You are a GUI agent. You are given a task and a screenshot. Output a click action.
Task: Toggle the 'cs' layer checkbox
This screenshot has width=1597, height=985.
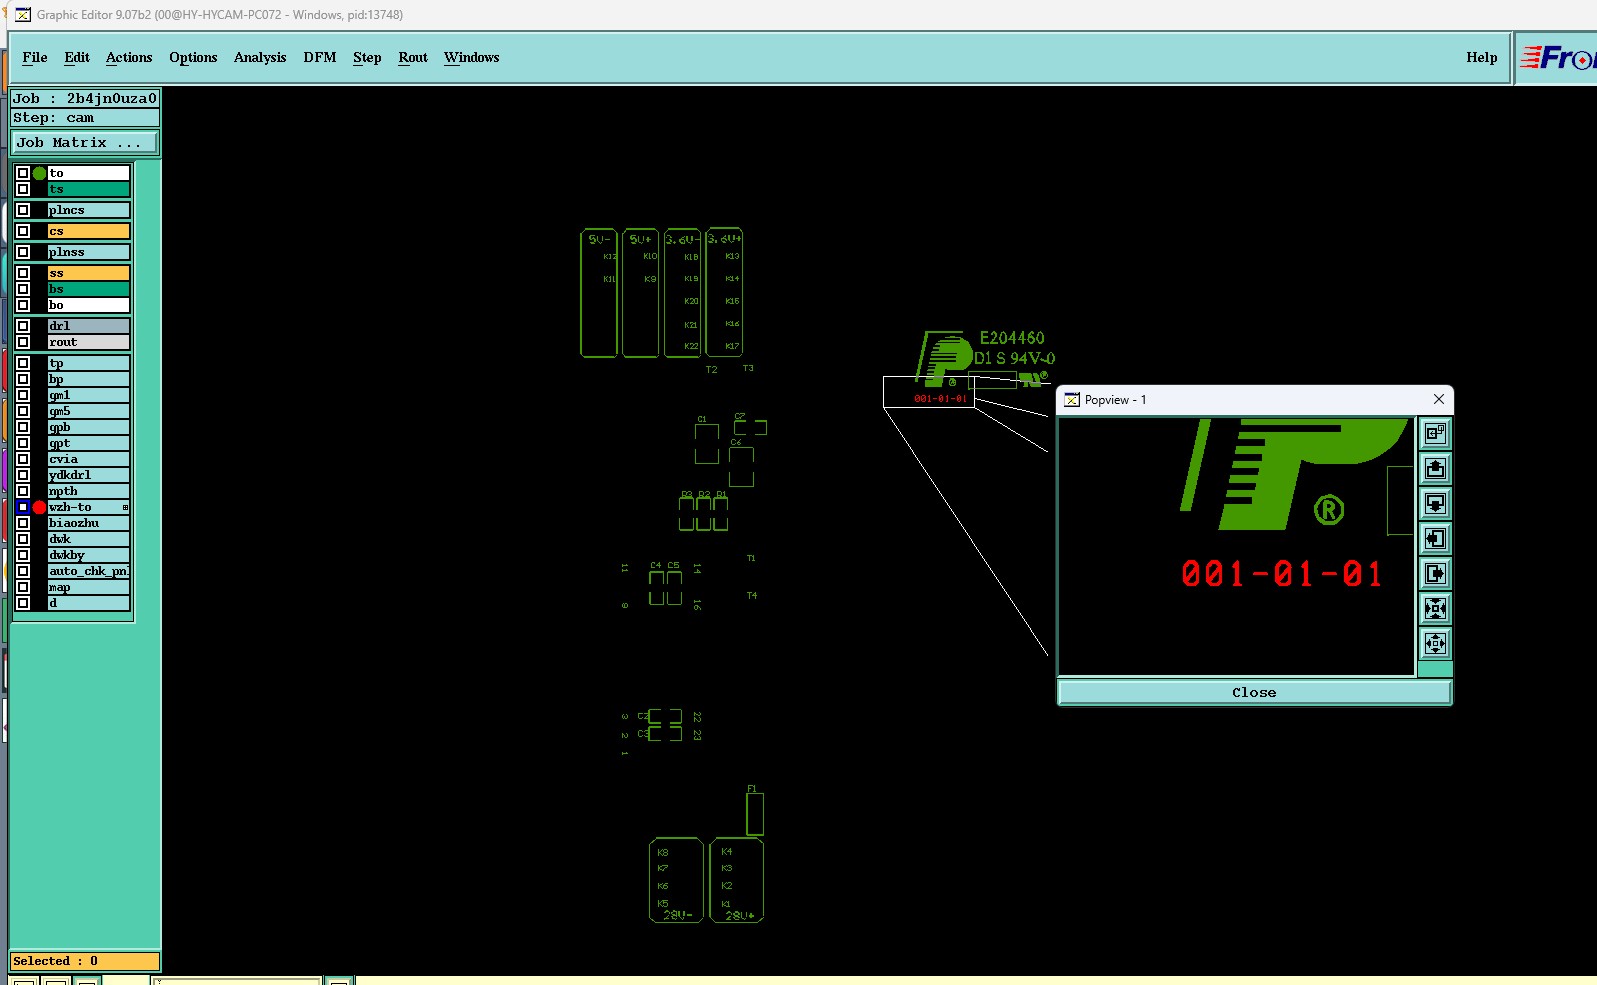23,231
